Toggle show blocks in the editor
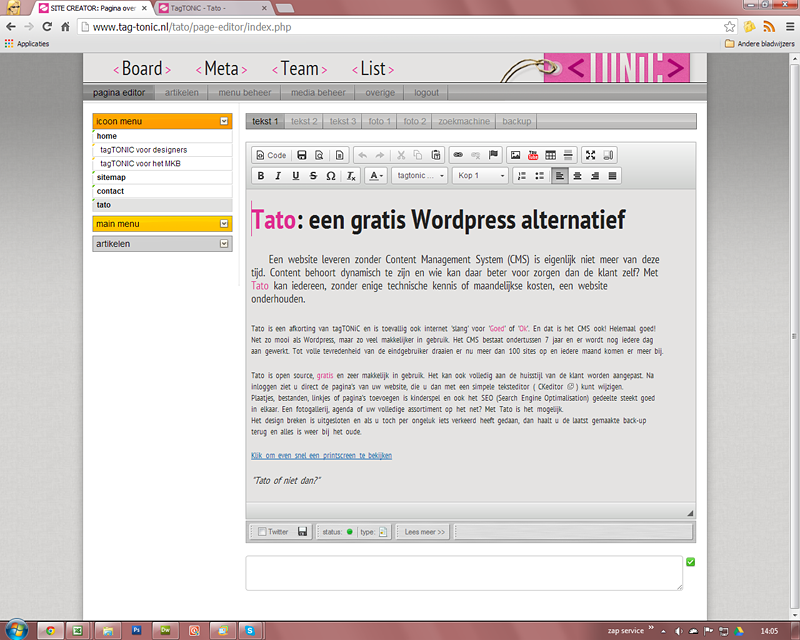Viewport: 800px width, 640px height. pyautogui.click(x=608, y=155)
